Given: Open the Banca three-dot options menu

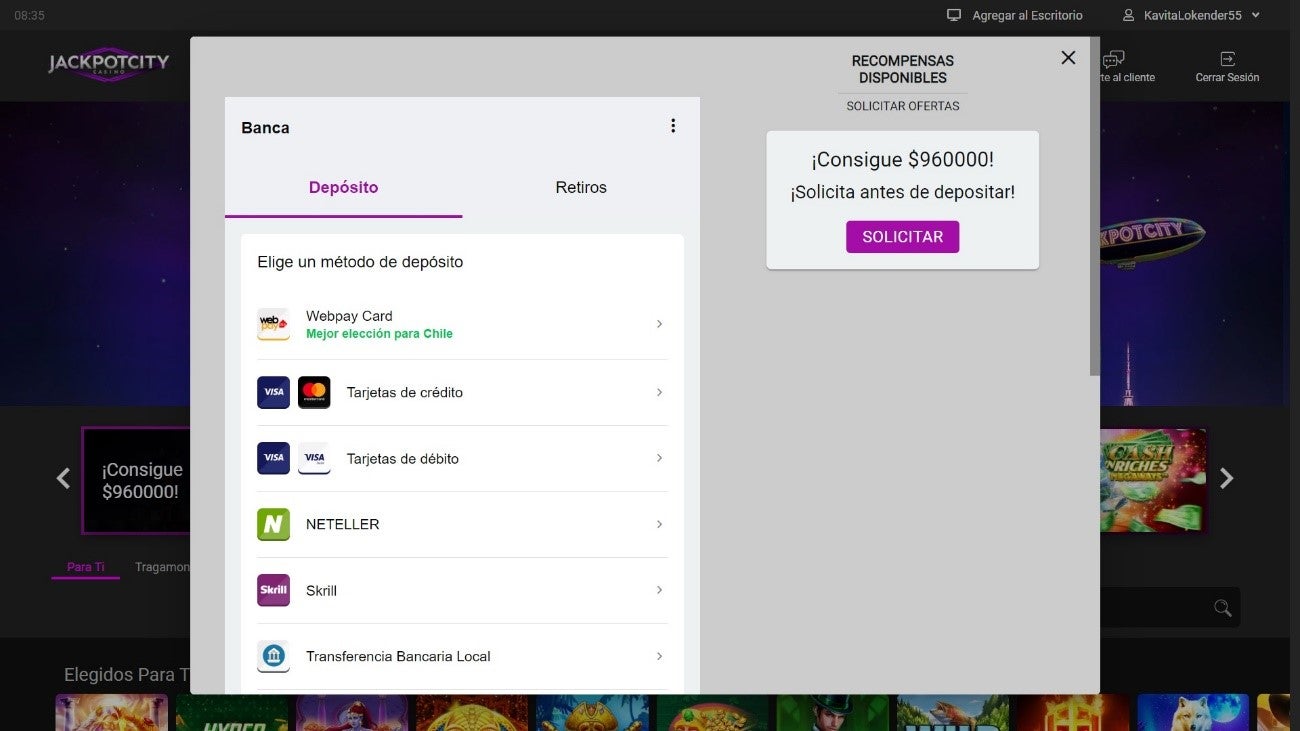Looking at the screenshot, I should point(673,126).
